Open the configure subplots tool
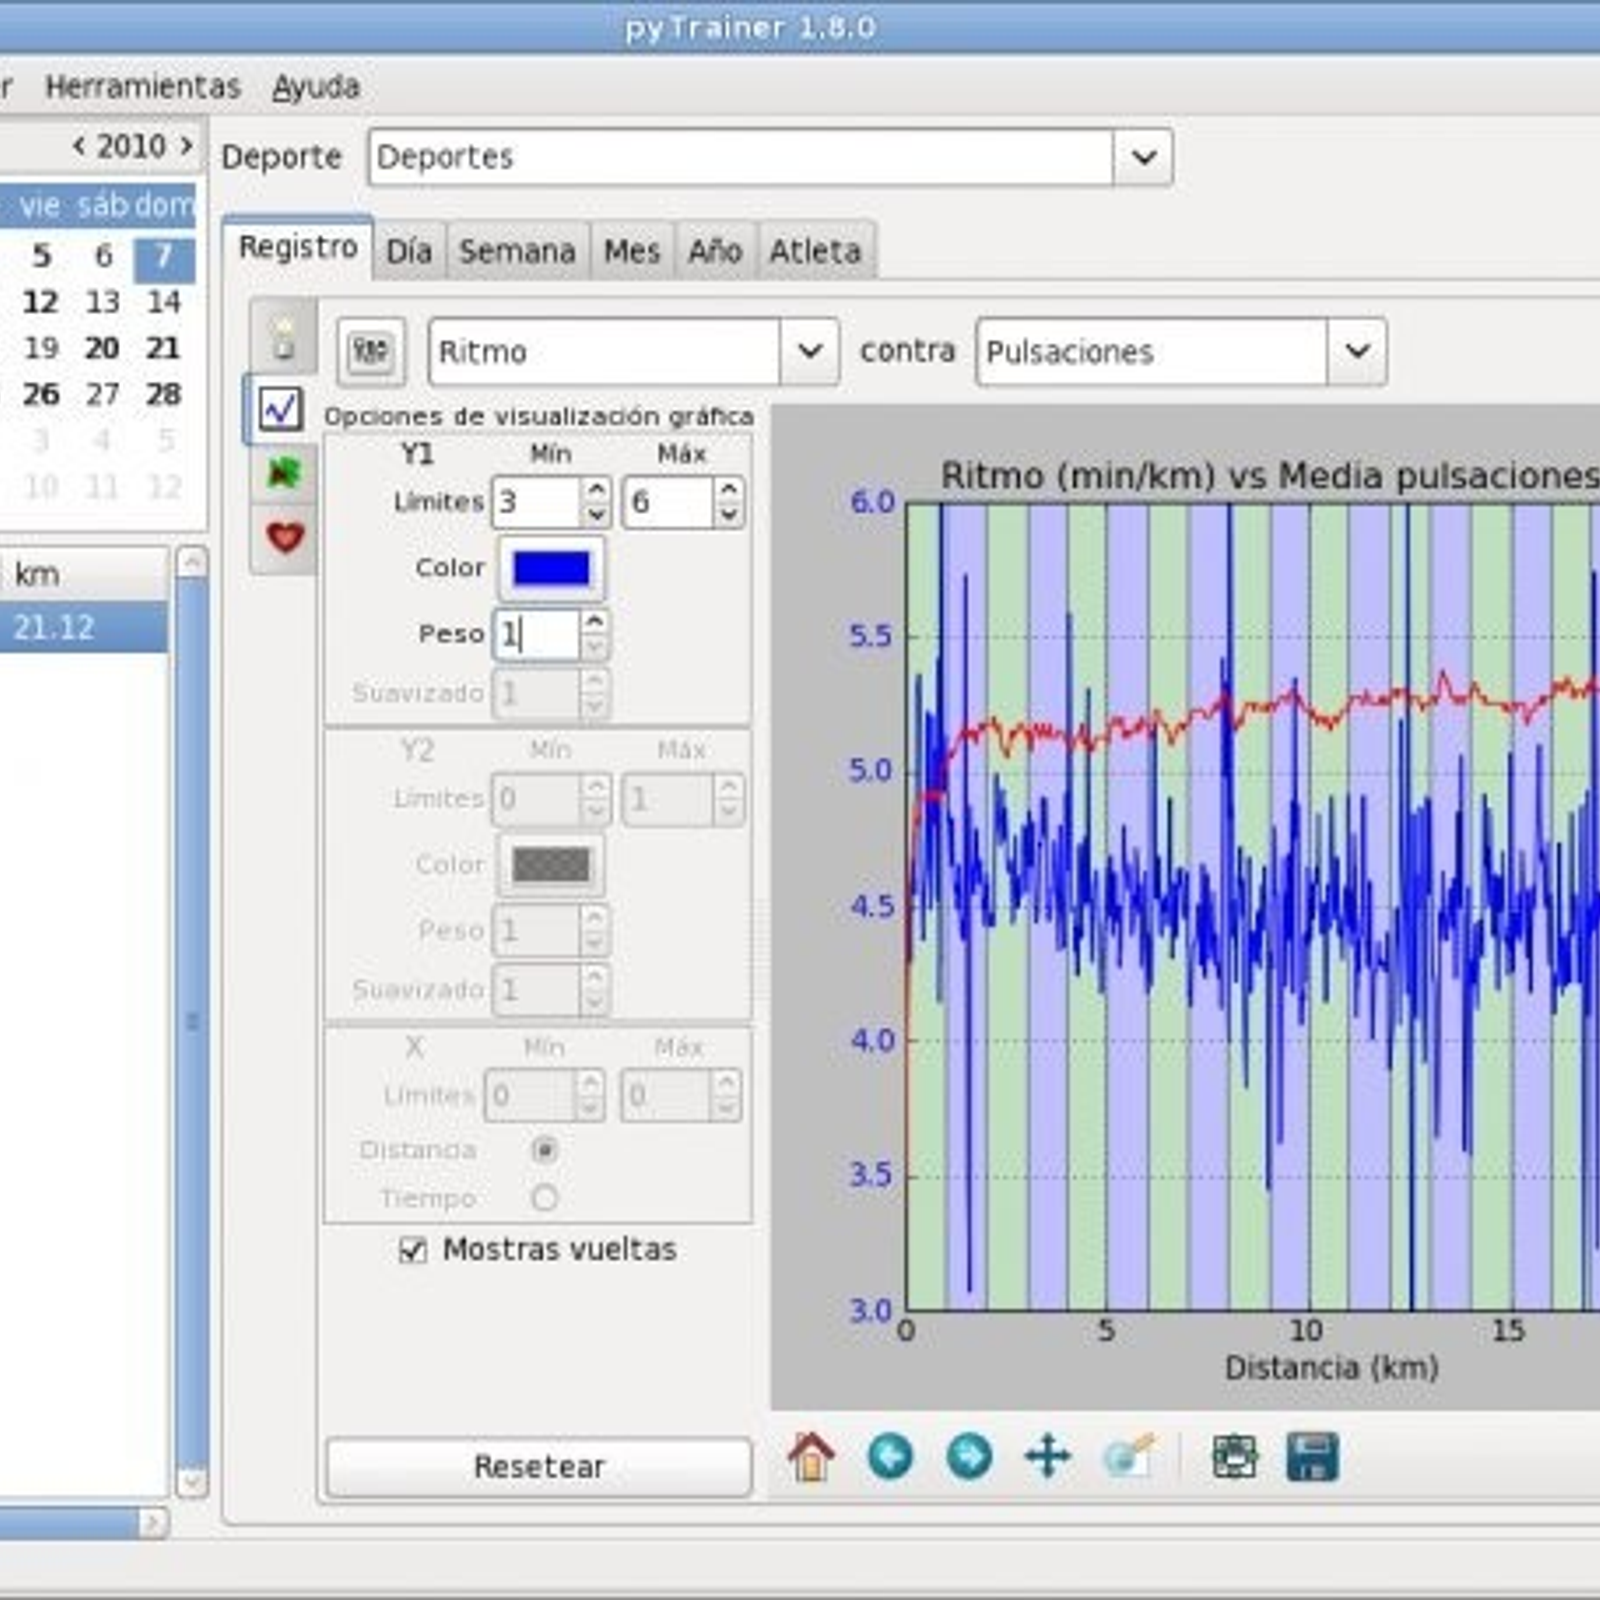1600x1600 pixels. click(1234, 1456)
